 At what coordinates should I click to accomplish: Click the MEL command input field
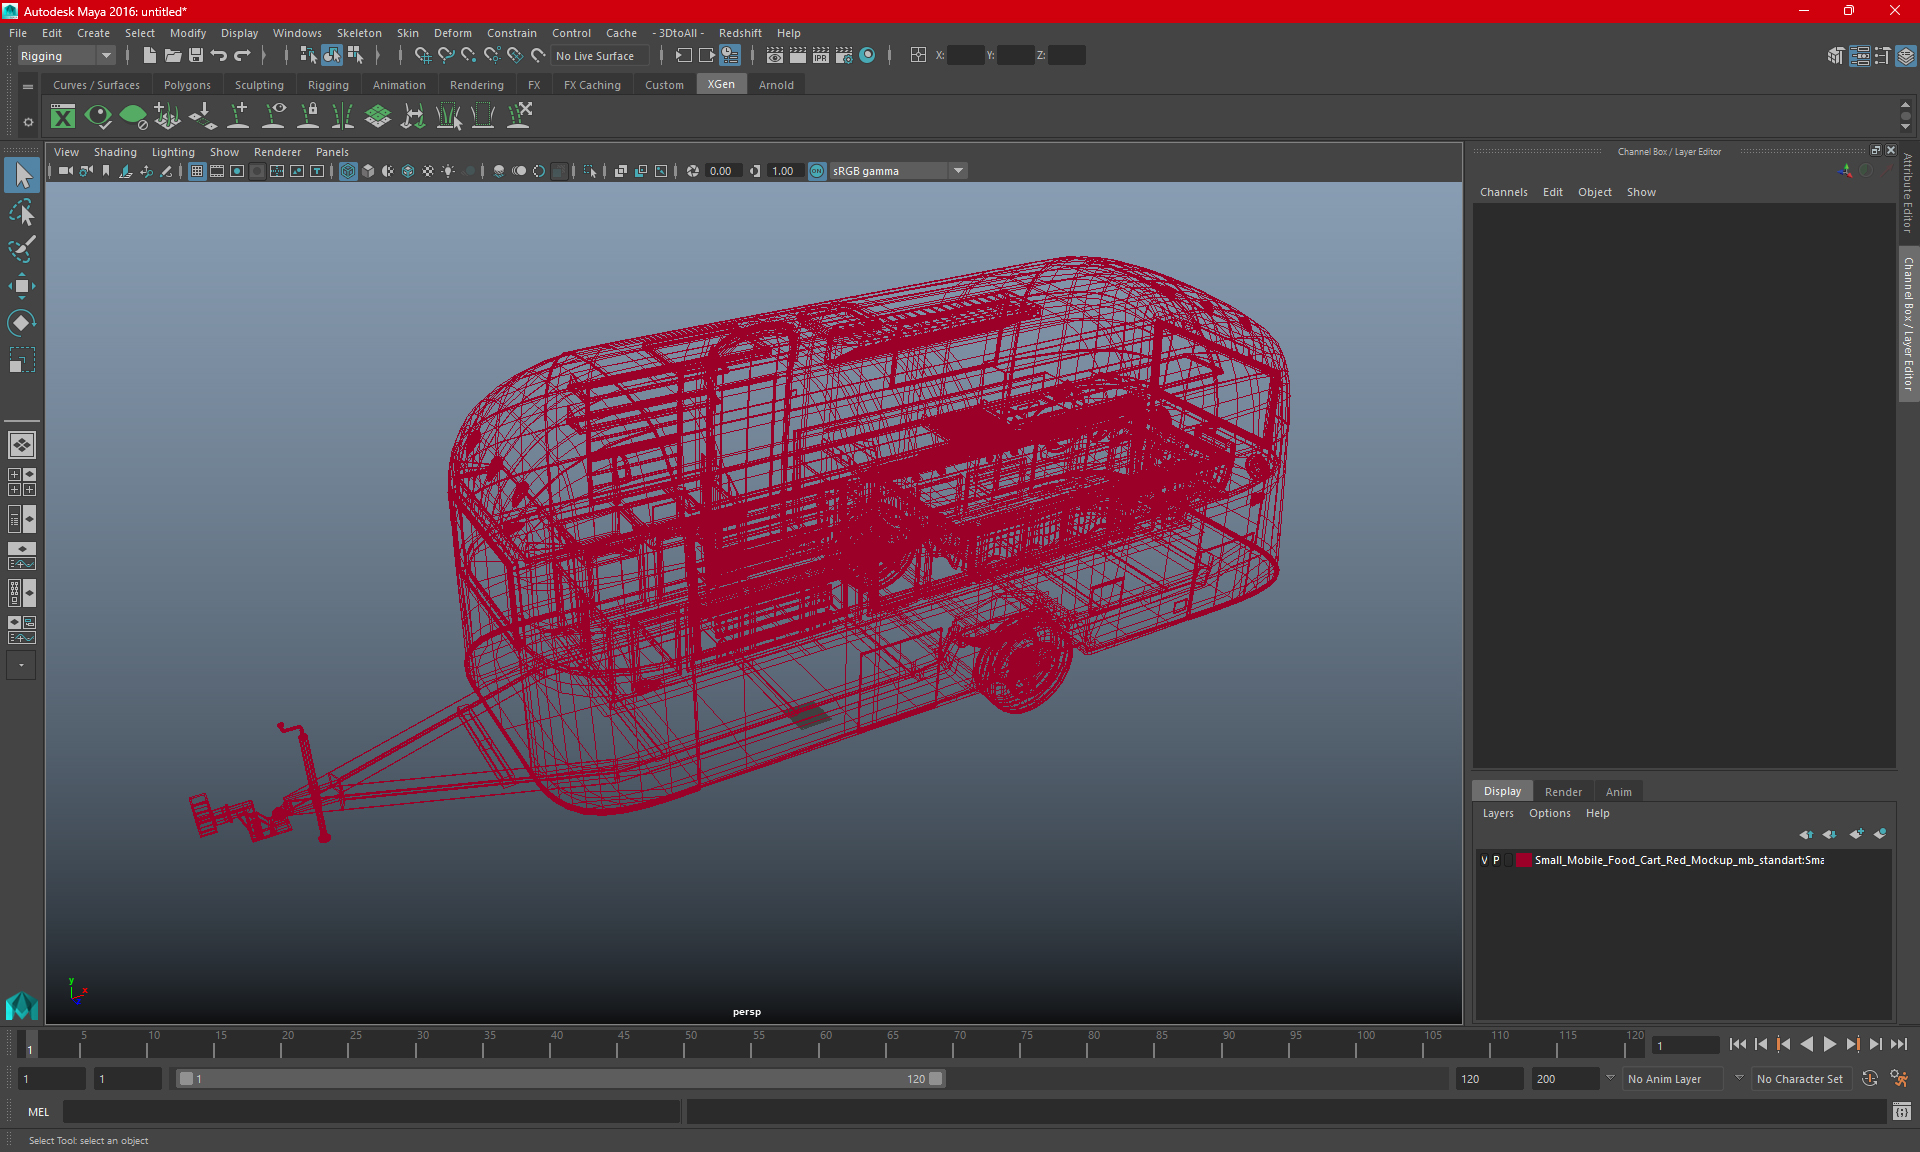pos(371,1111)
